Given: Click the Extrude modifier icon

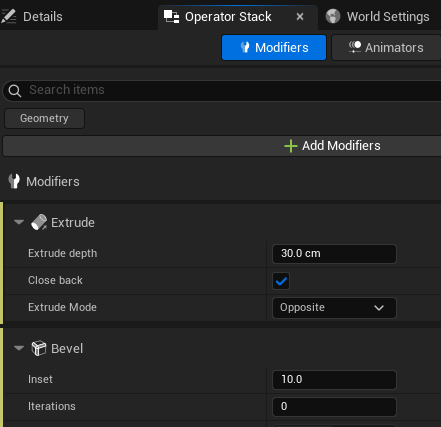Looking at the screenshot, I should [x=39, y=222].
